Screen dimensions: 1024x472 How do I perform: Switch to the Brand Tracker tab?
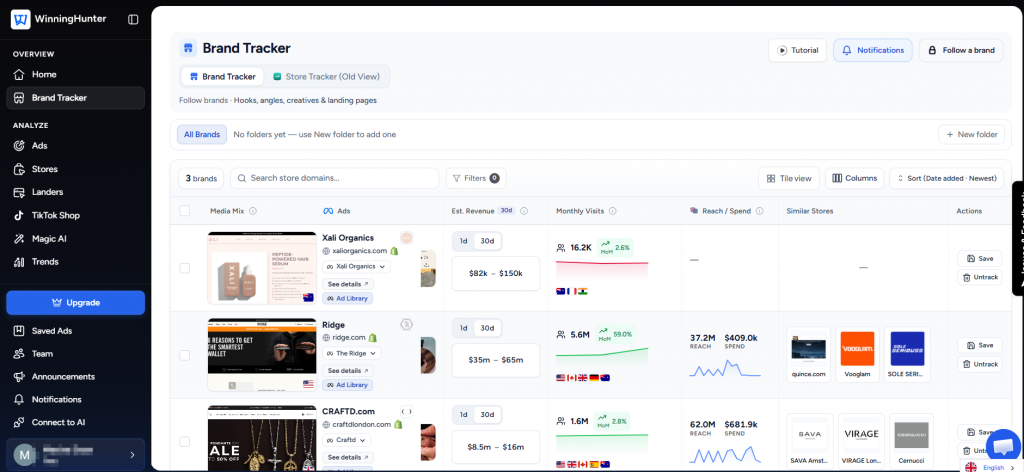[222, 76]
